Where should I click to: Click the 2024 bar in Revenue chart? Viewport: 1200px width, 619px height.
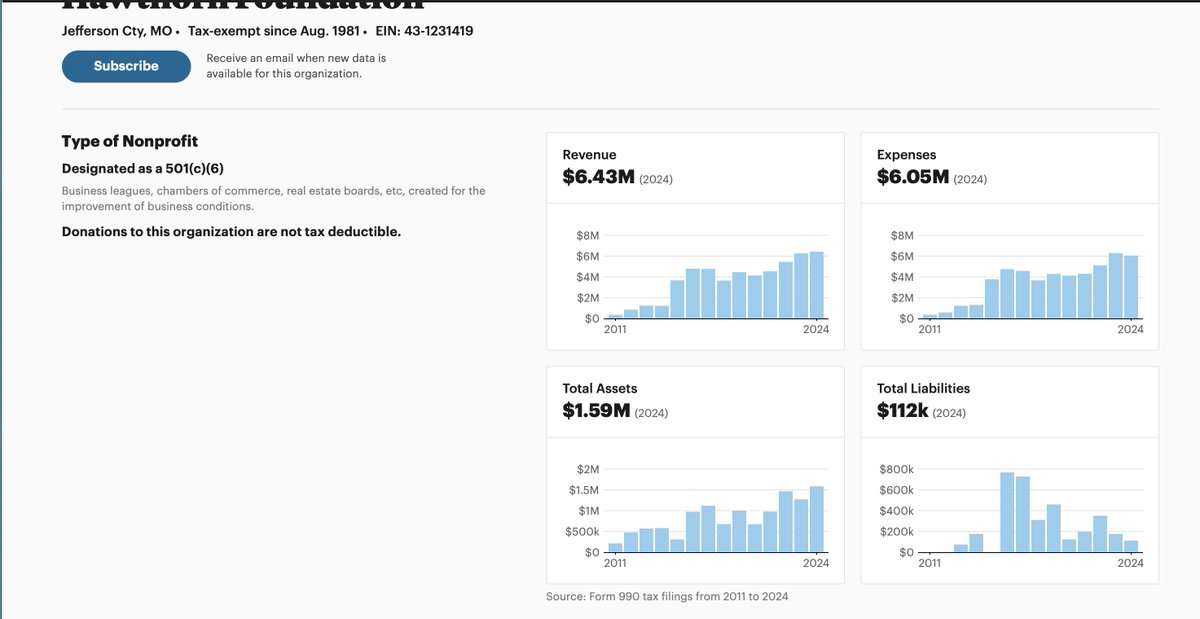tap(816, 285)
